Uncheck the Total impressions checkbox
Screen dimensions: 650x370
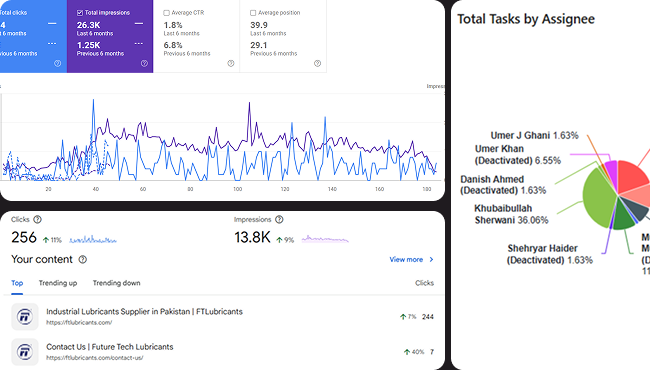click(80, 13)
